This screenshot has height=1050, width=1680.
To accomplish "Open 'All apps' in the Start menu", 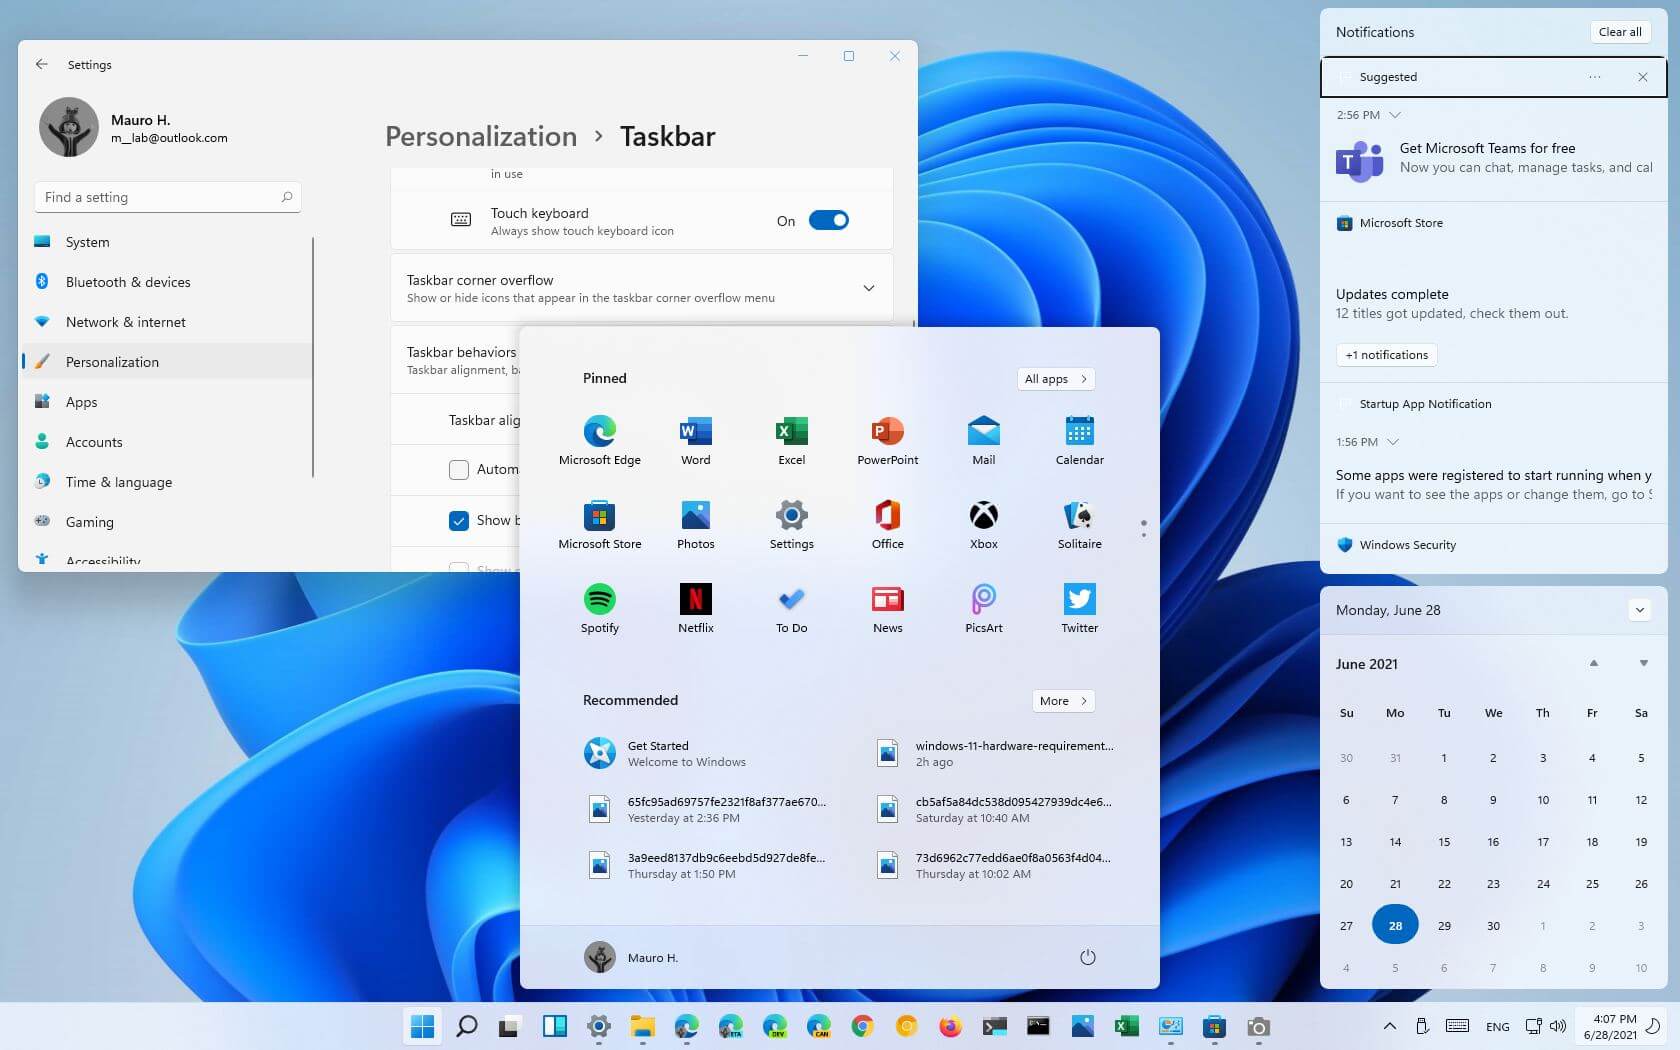I will coord(1055,379).
